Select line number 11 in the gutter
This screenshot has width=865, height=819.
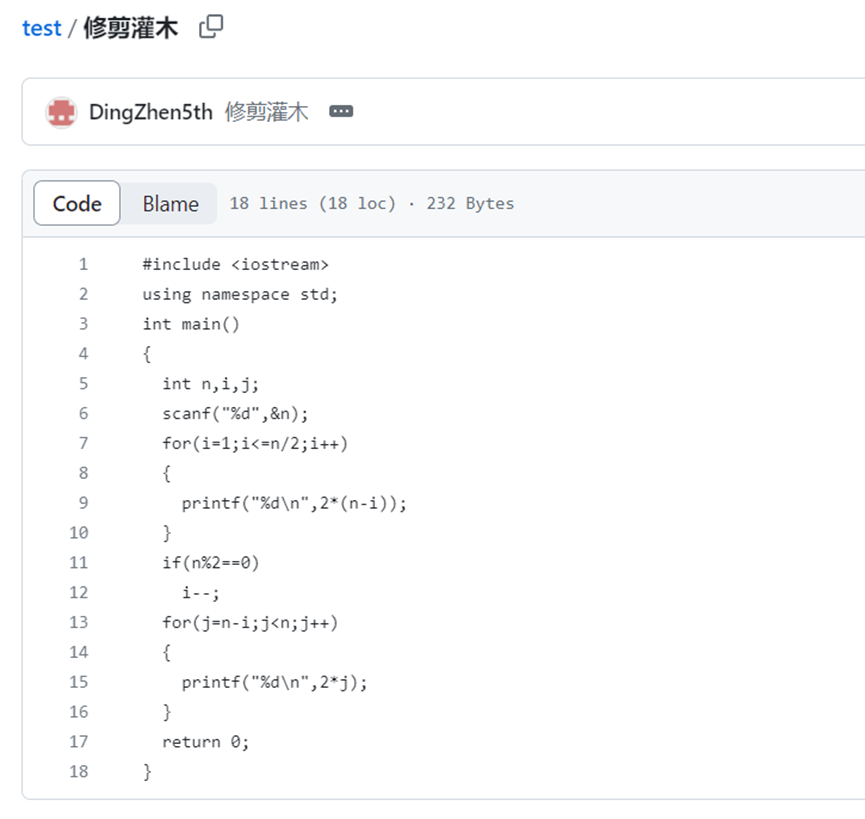[79, 563]
